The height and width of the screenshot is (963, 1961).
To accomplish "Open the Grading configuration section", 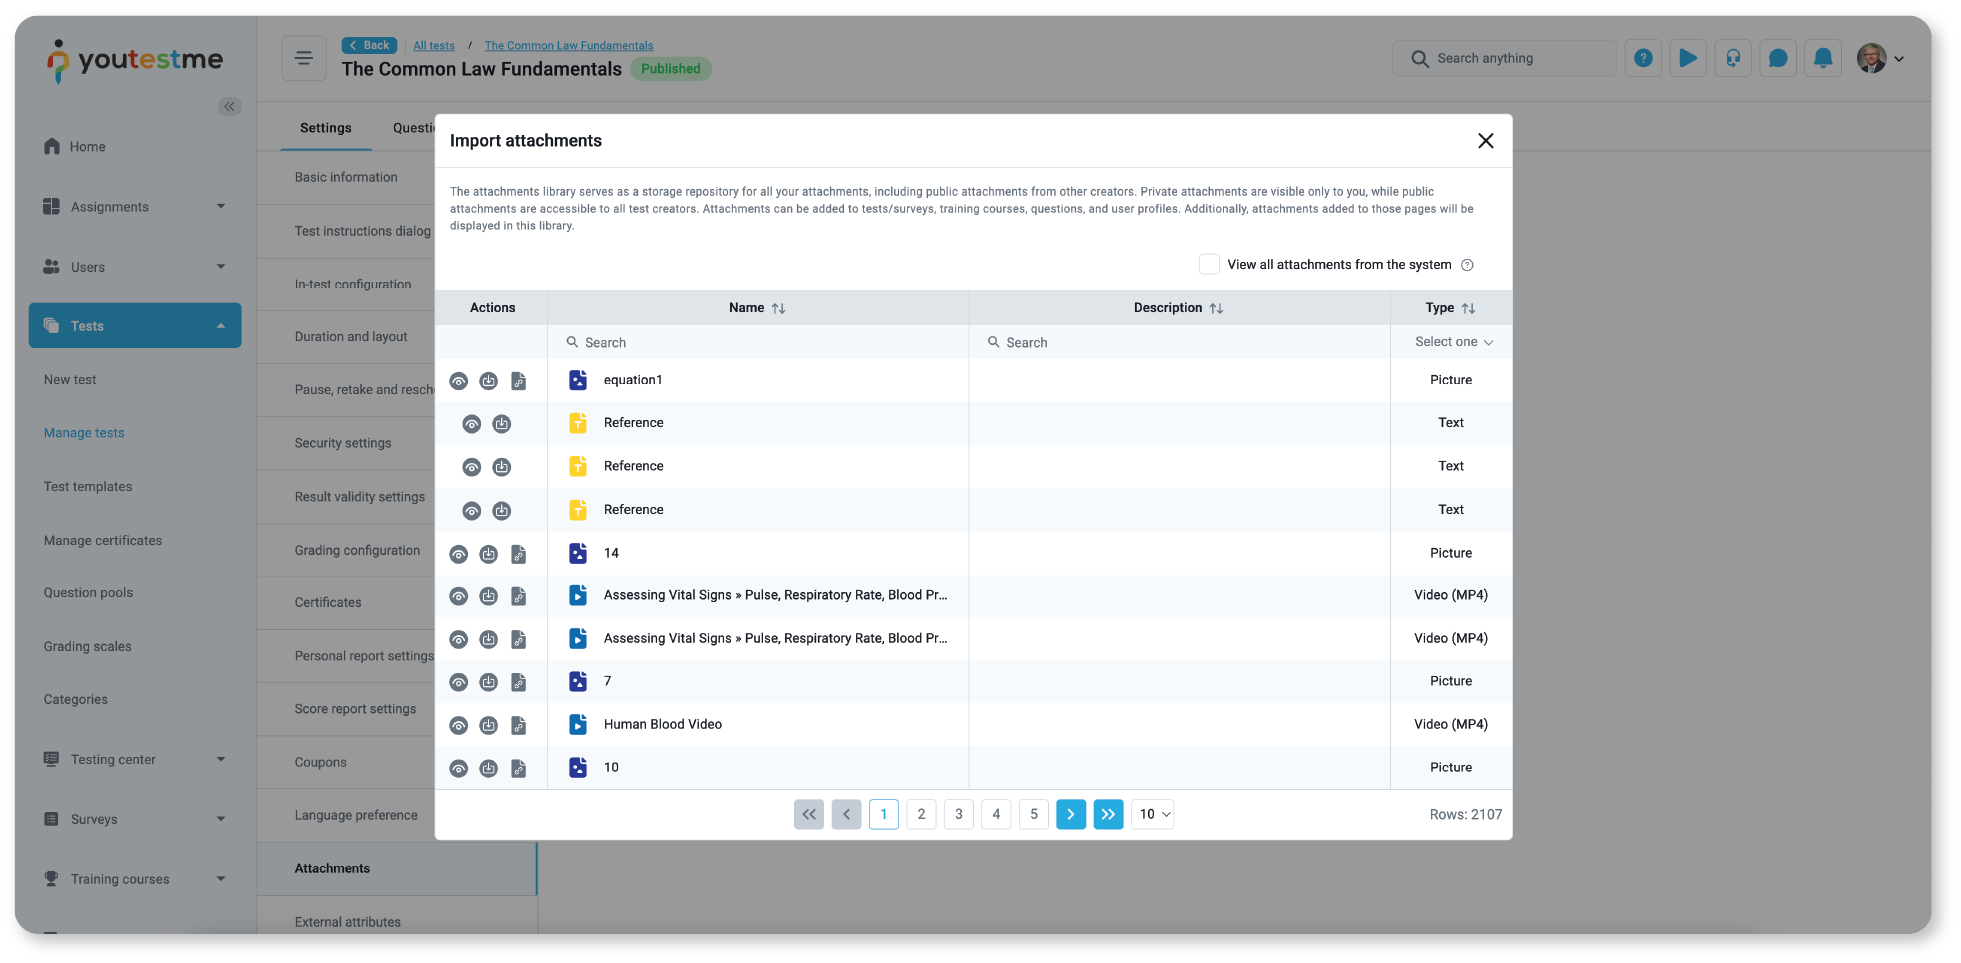I will (x=357, y=550).
